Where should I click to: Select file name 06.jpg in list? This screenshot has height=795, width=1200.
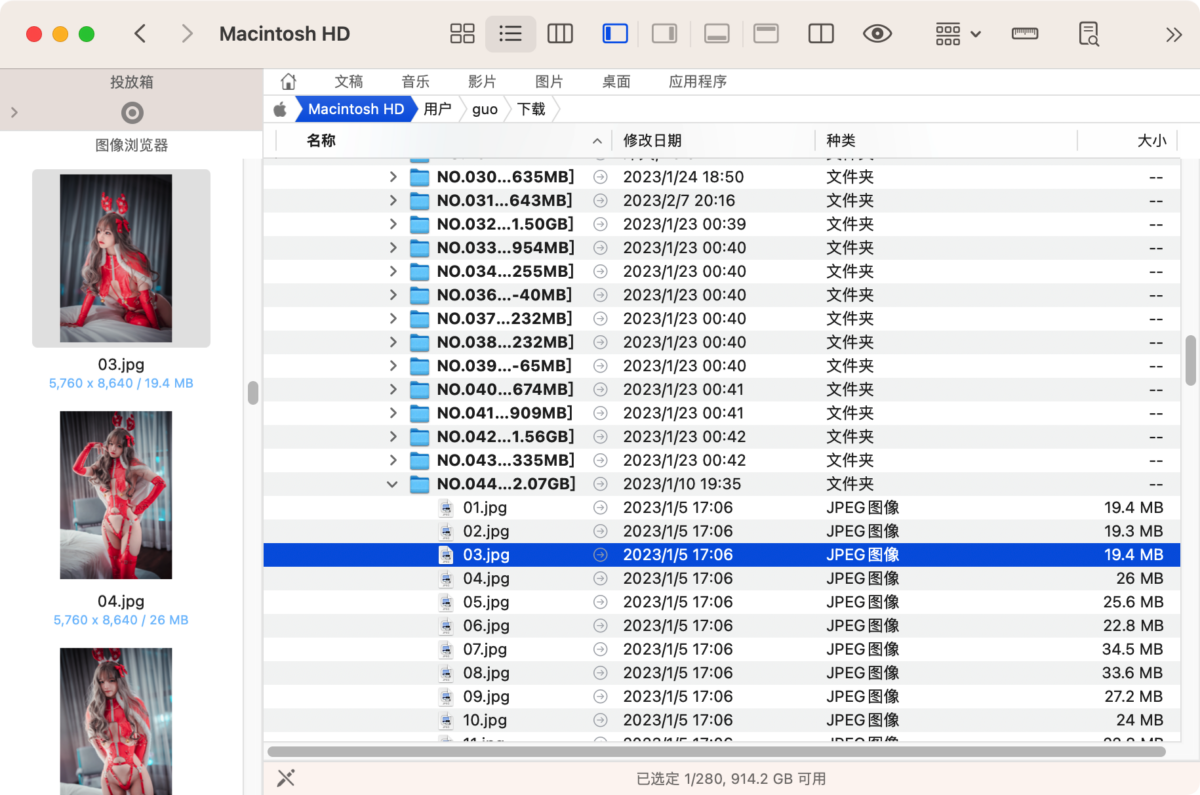pyautogui.click(x=486, y=626)
